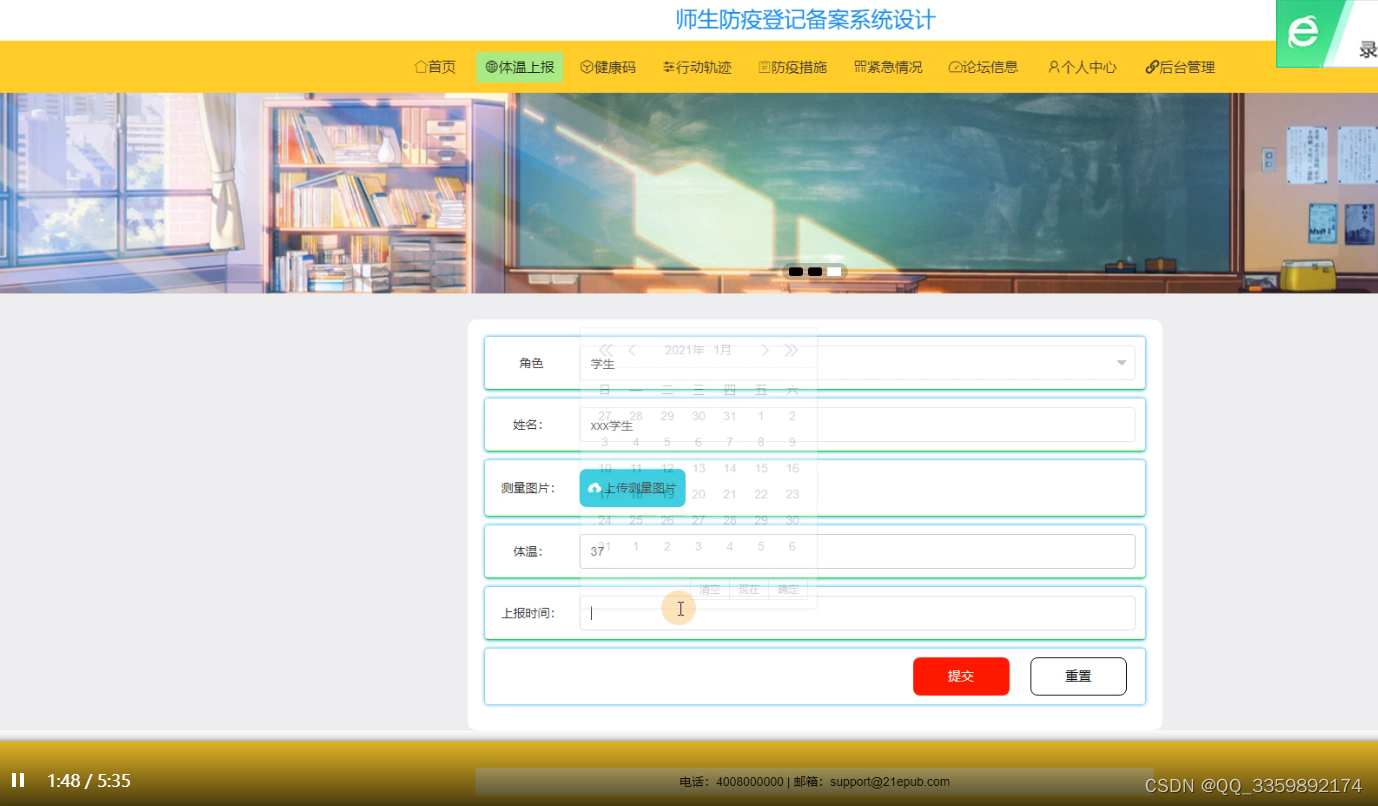1378x806 pixels.
Task: Click the 上传测量图片 upload button
Action: 632,488
